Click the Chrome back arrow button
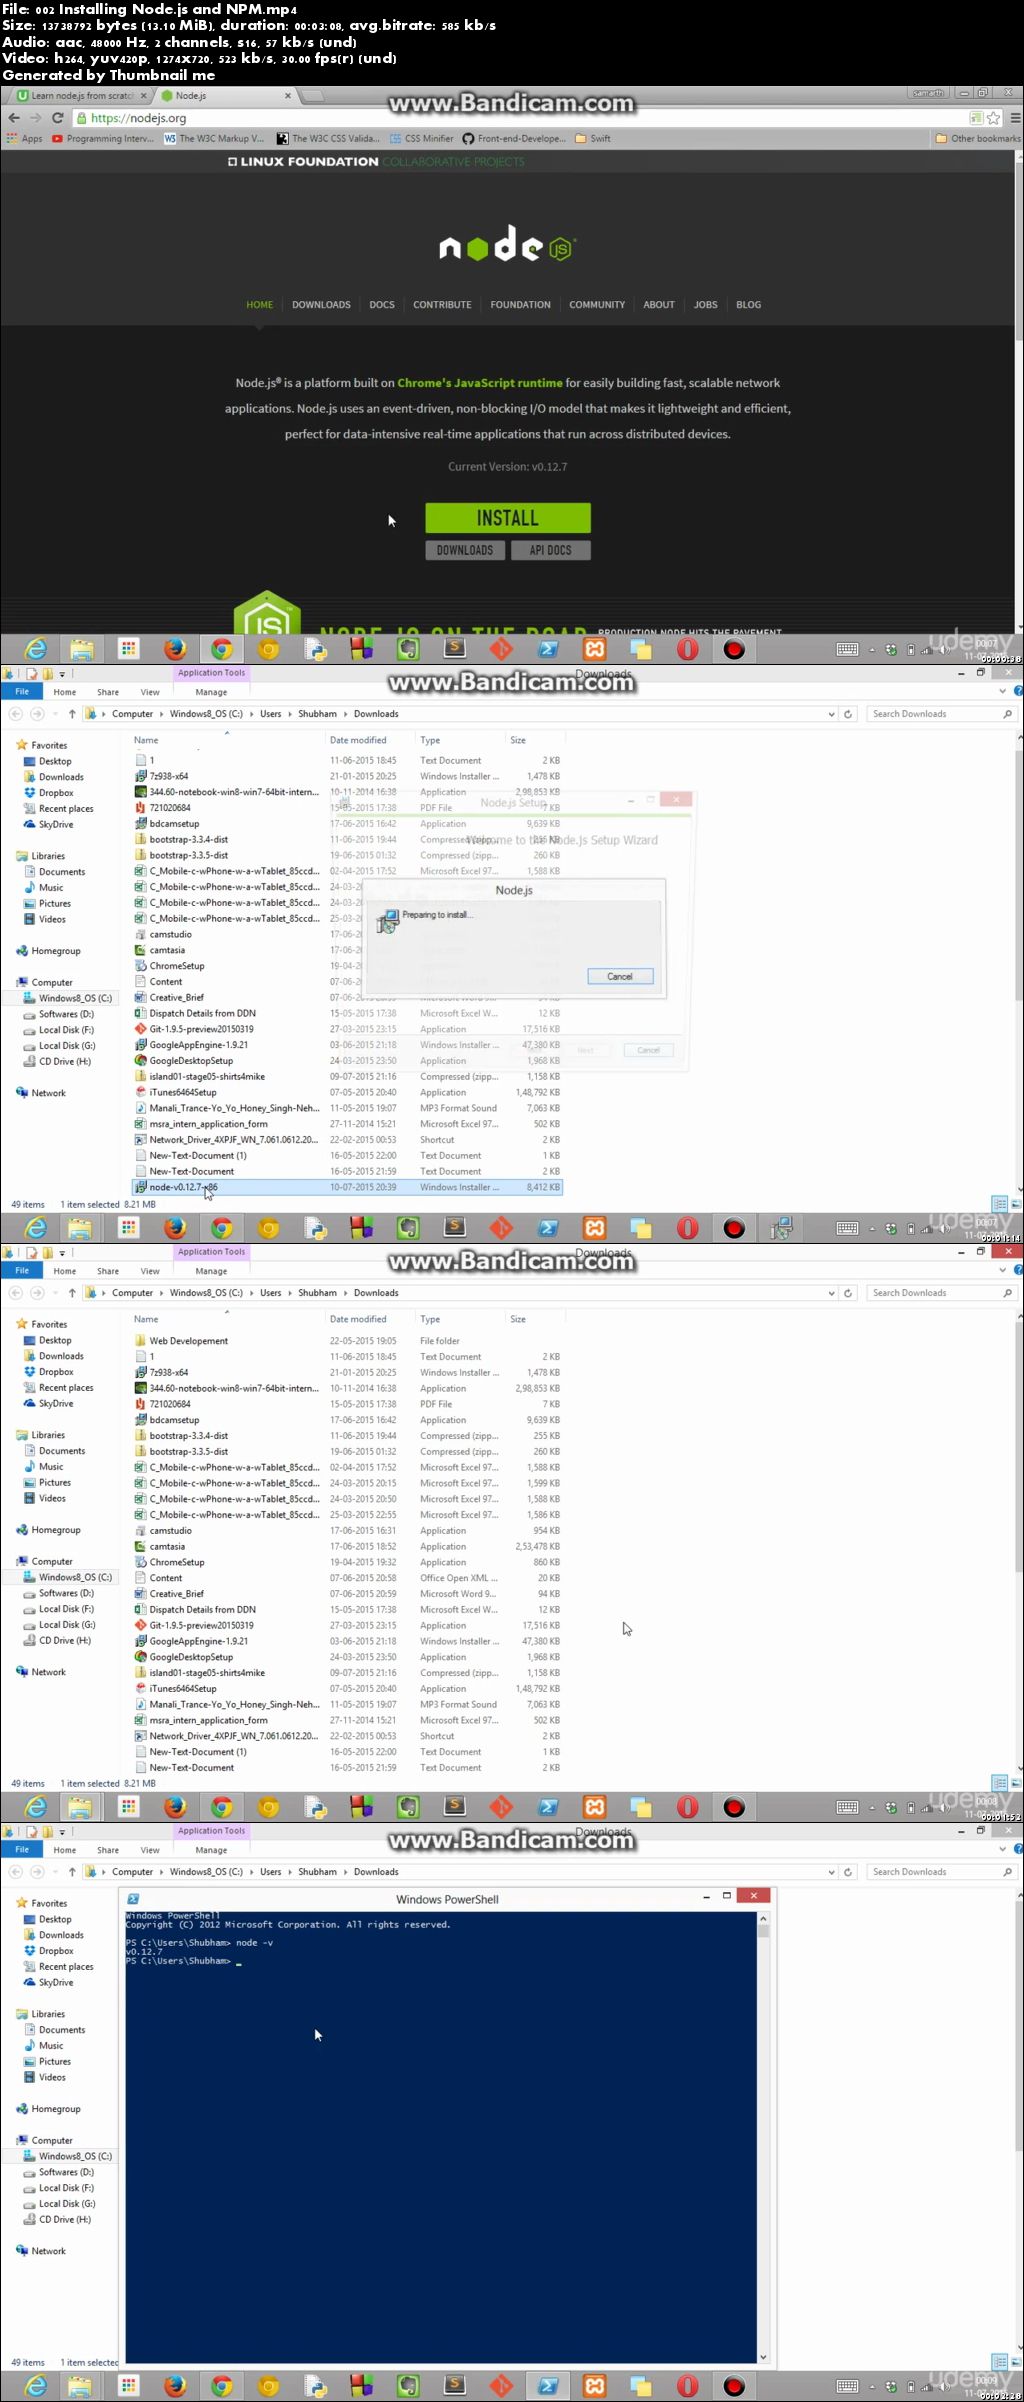1024x2402 pixels. tap(14, 118)
